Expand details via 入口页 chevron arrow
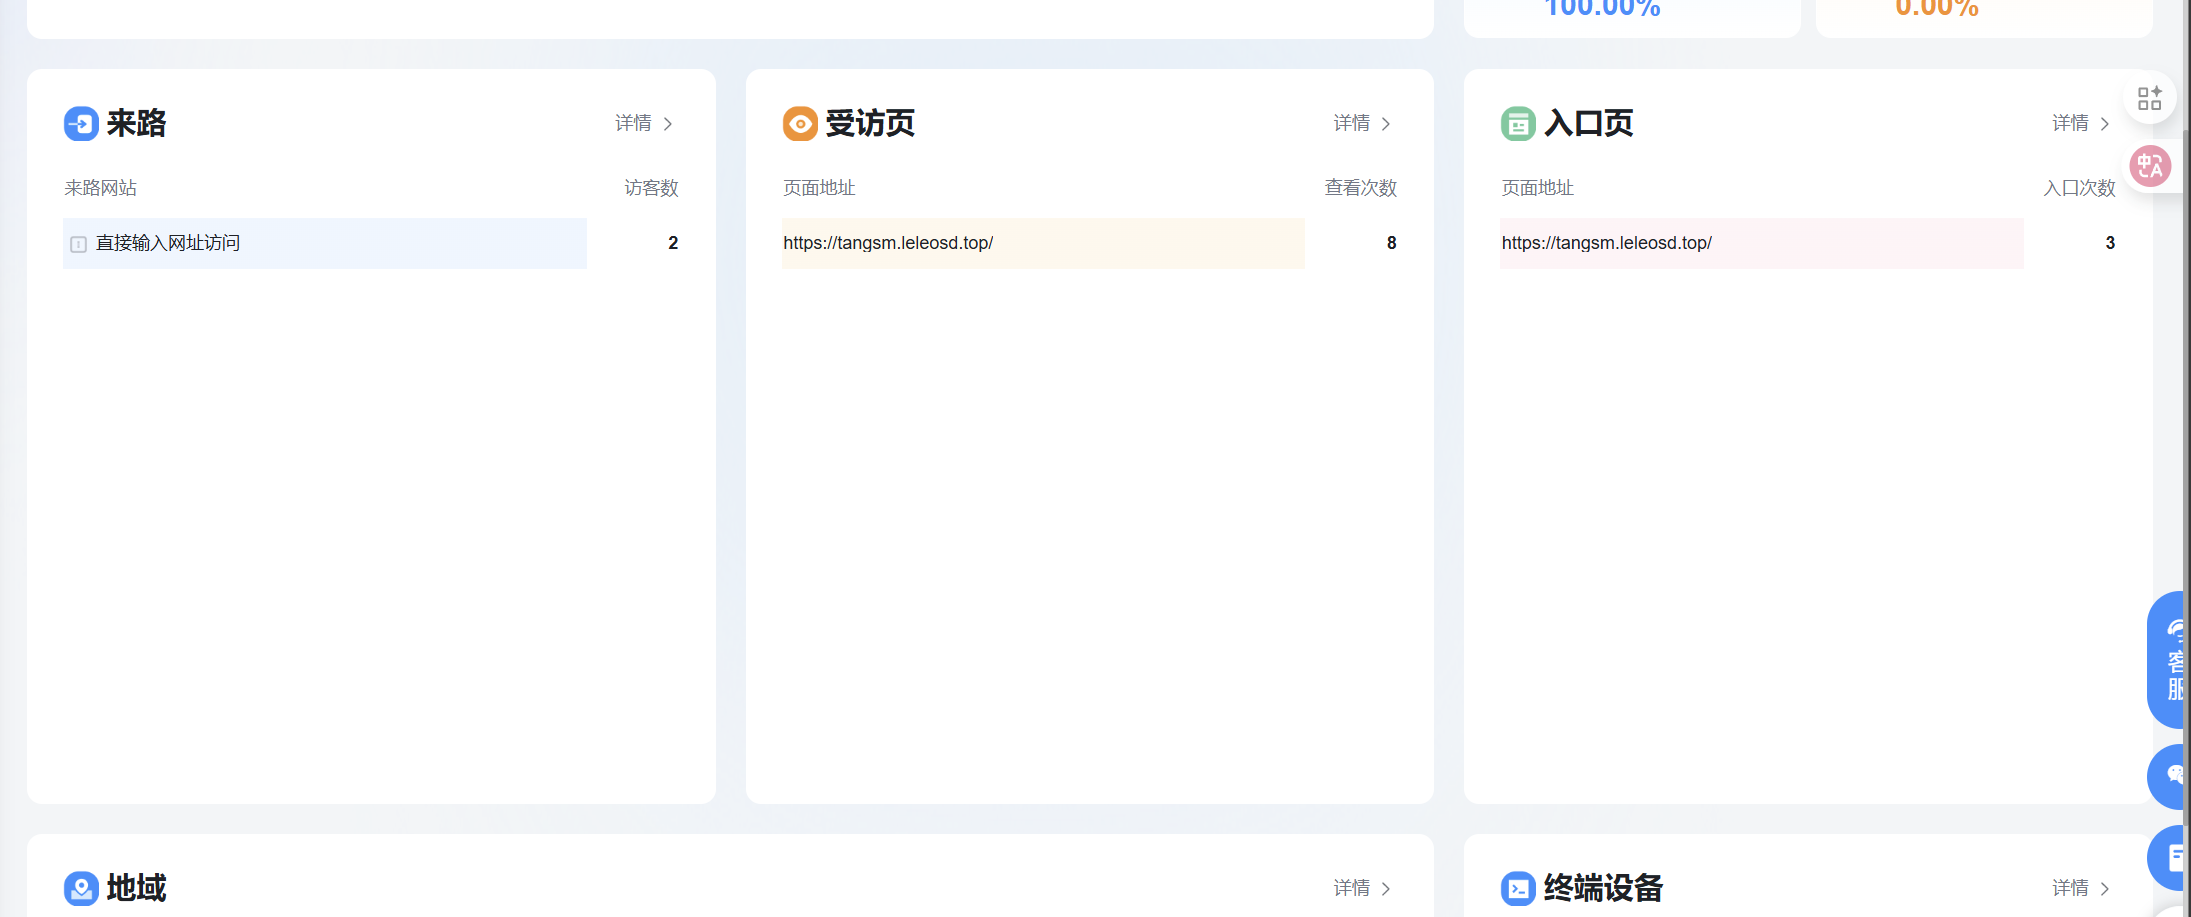Viewport: 2191px width, 917px height. [2105, 123]
